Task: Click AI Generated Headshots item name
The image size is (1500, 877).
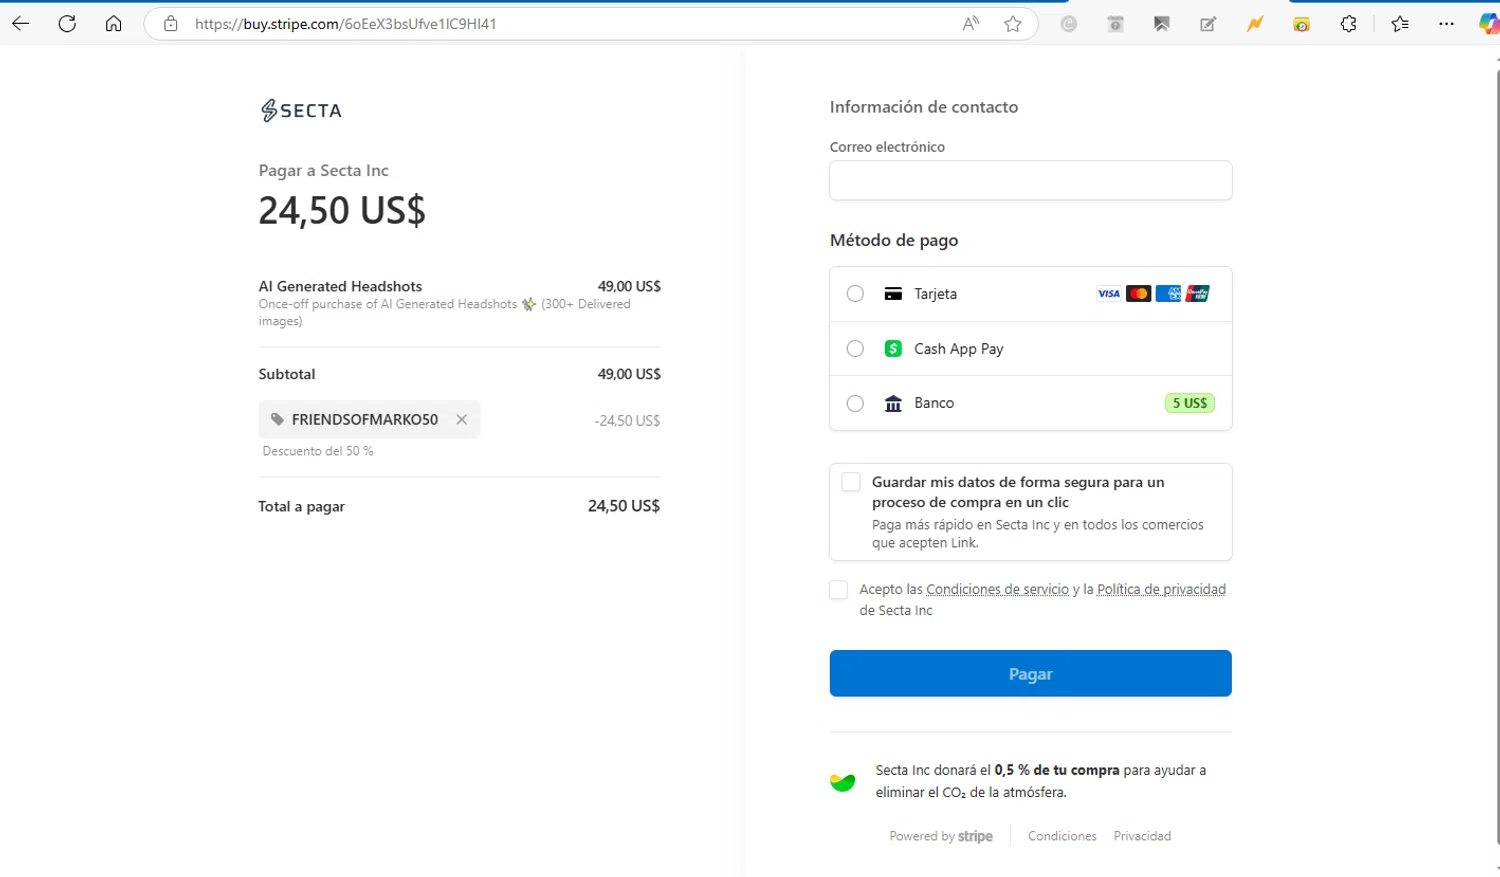Action: [x=340, y=286]
